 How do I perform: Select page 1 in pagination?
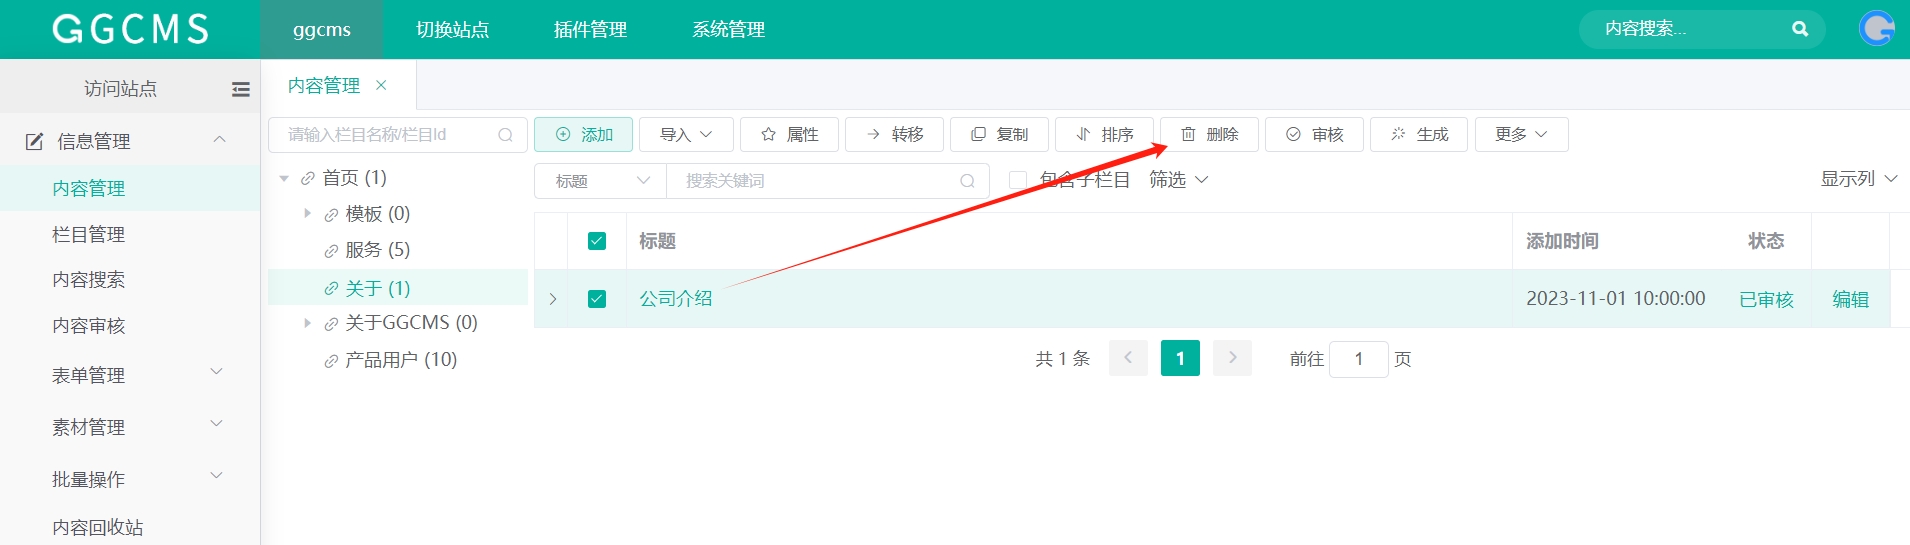[x=1180, y=358]
